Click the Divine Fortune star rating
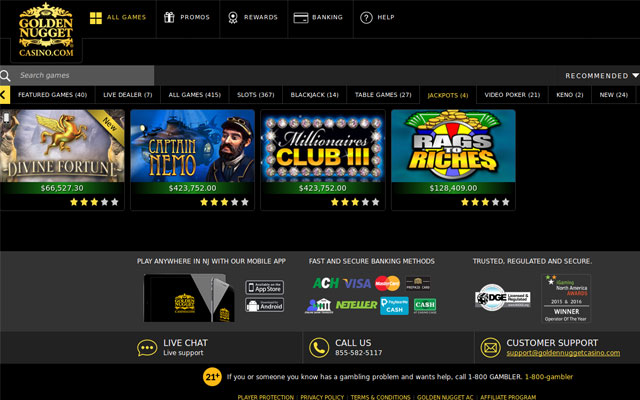The height and width of the screenshot is (400, 640). click(x=94, y=202)
